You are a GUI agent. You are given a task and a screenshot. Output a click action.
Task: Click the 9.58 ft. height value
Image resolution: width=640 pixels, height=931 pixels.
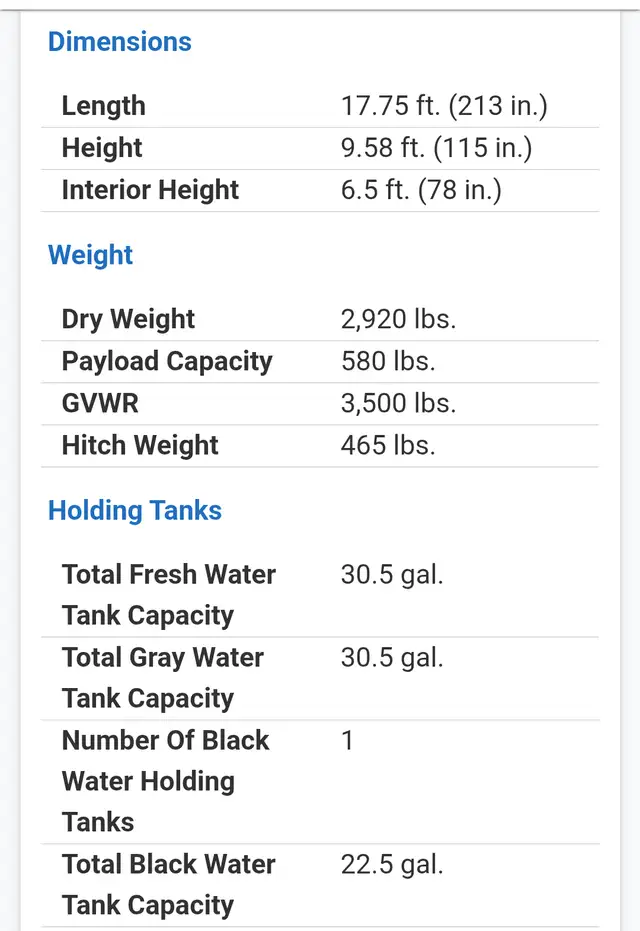pos(436,148)
